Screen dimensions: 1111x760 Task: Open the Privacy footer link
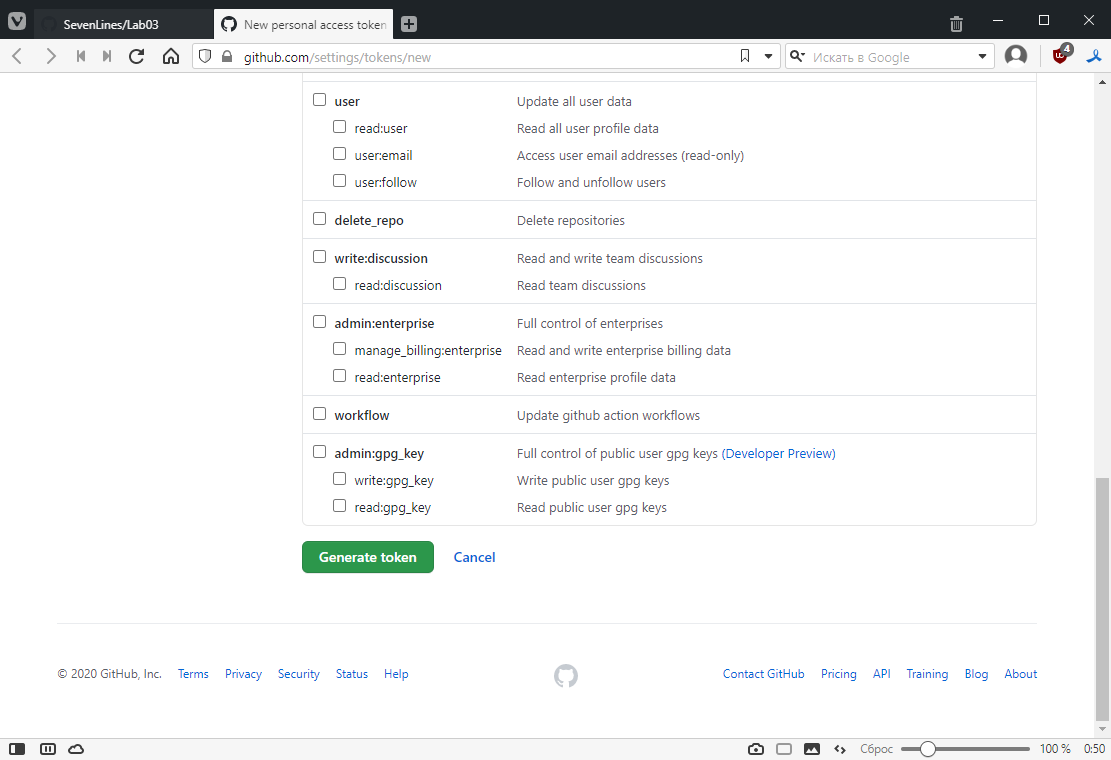pyautogui.click(x=243, y=674)
